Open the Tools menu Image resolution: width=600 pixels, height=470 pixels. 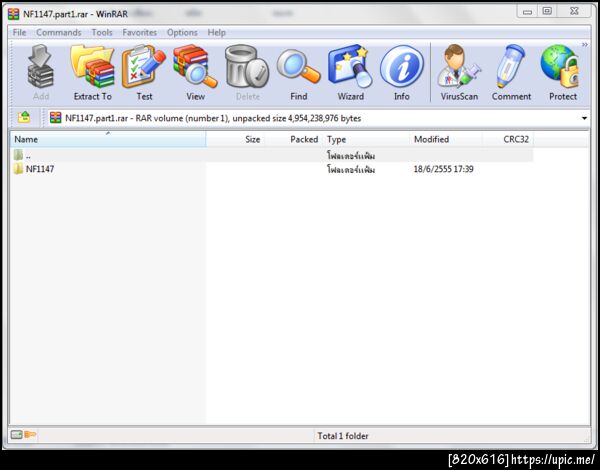(x=102, y=33)
